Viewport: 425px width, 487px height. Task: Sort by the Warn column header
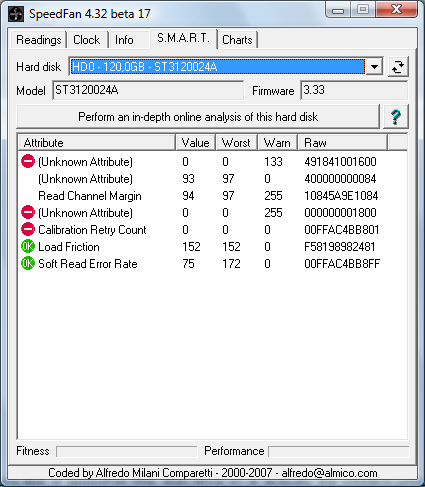[277, 143]
